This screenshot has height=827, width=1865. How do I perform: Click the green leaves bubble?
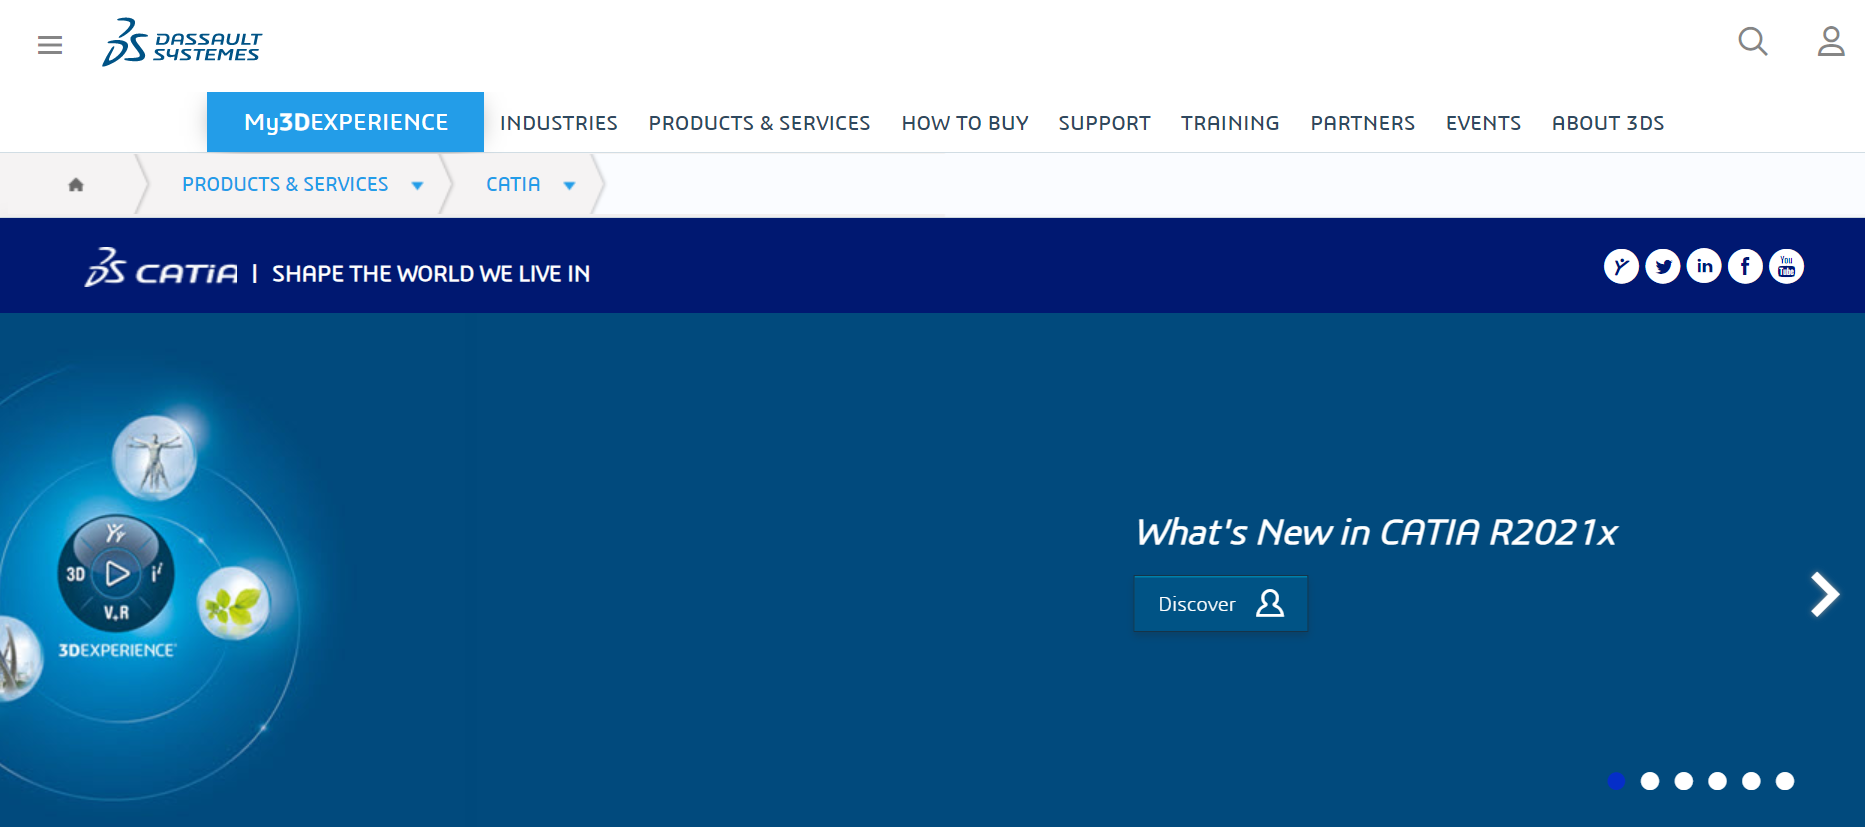(234, 603)
